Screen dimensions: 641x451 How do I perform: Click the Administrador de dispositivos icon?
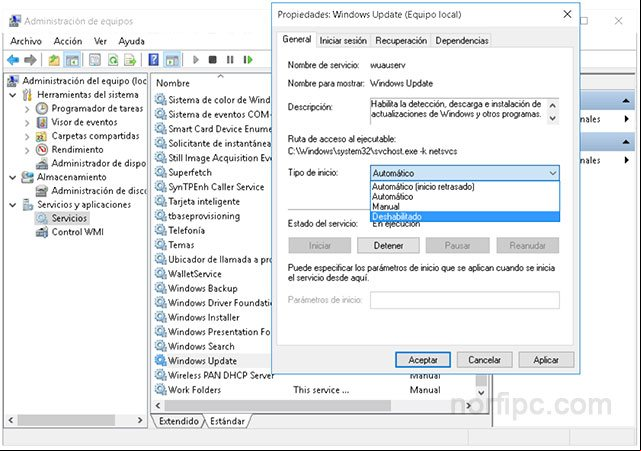point(42,164)
